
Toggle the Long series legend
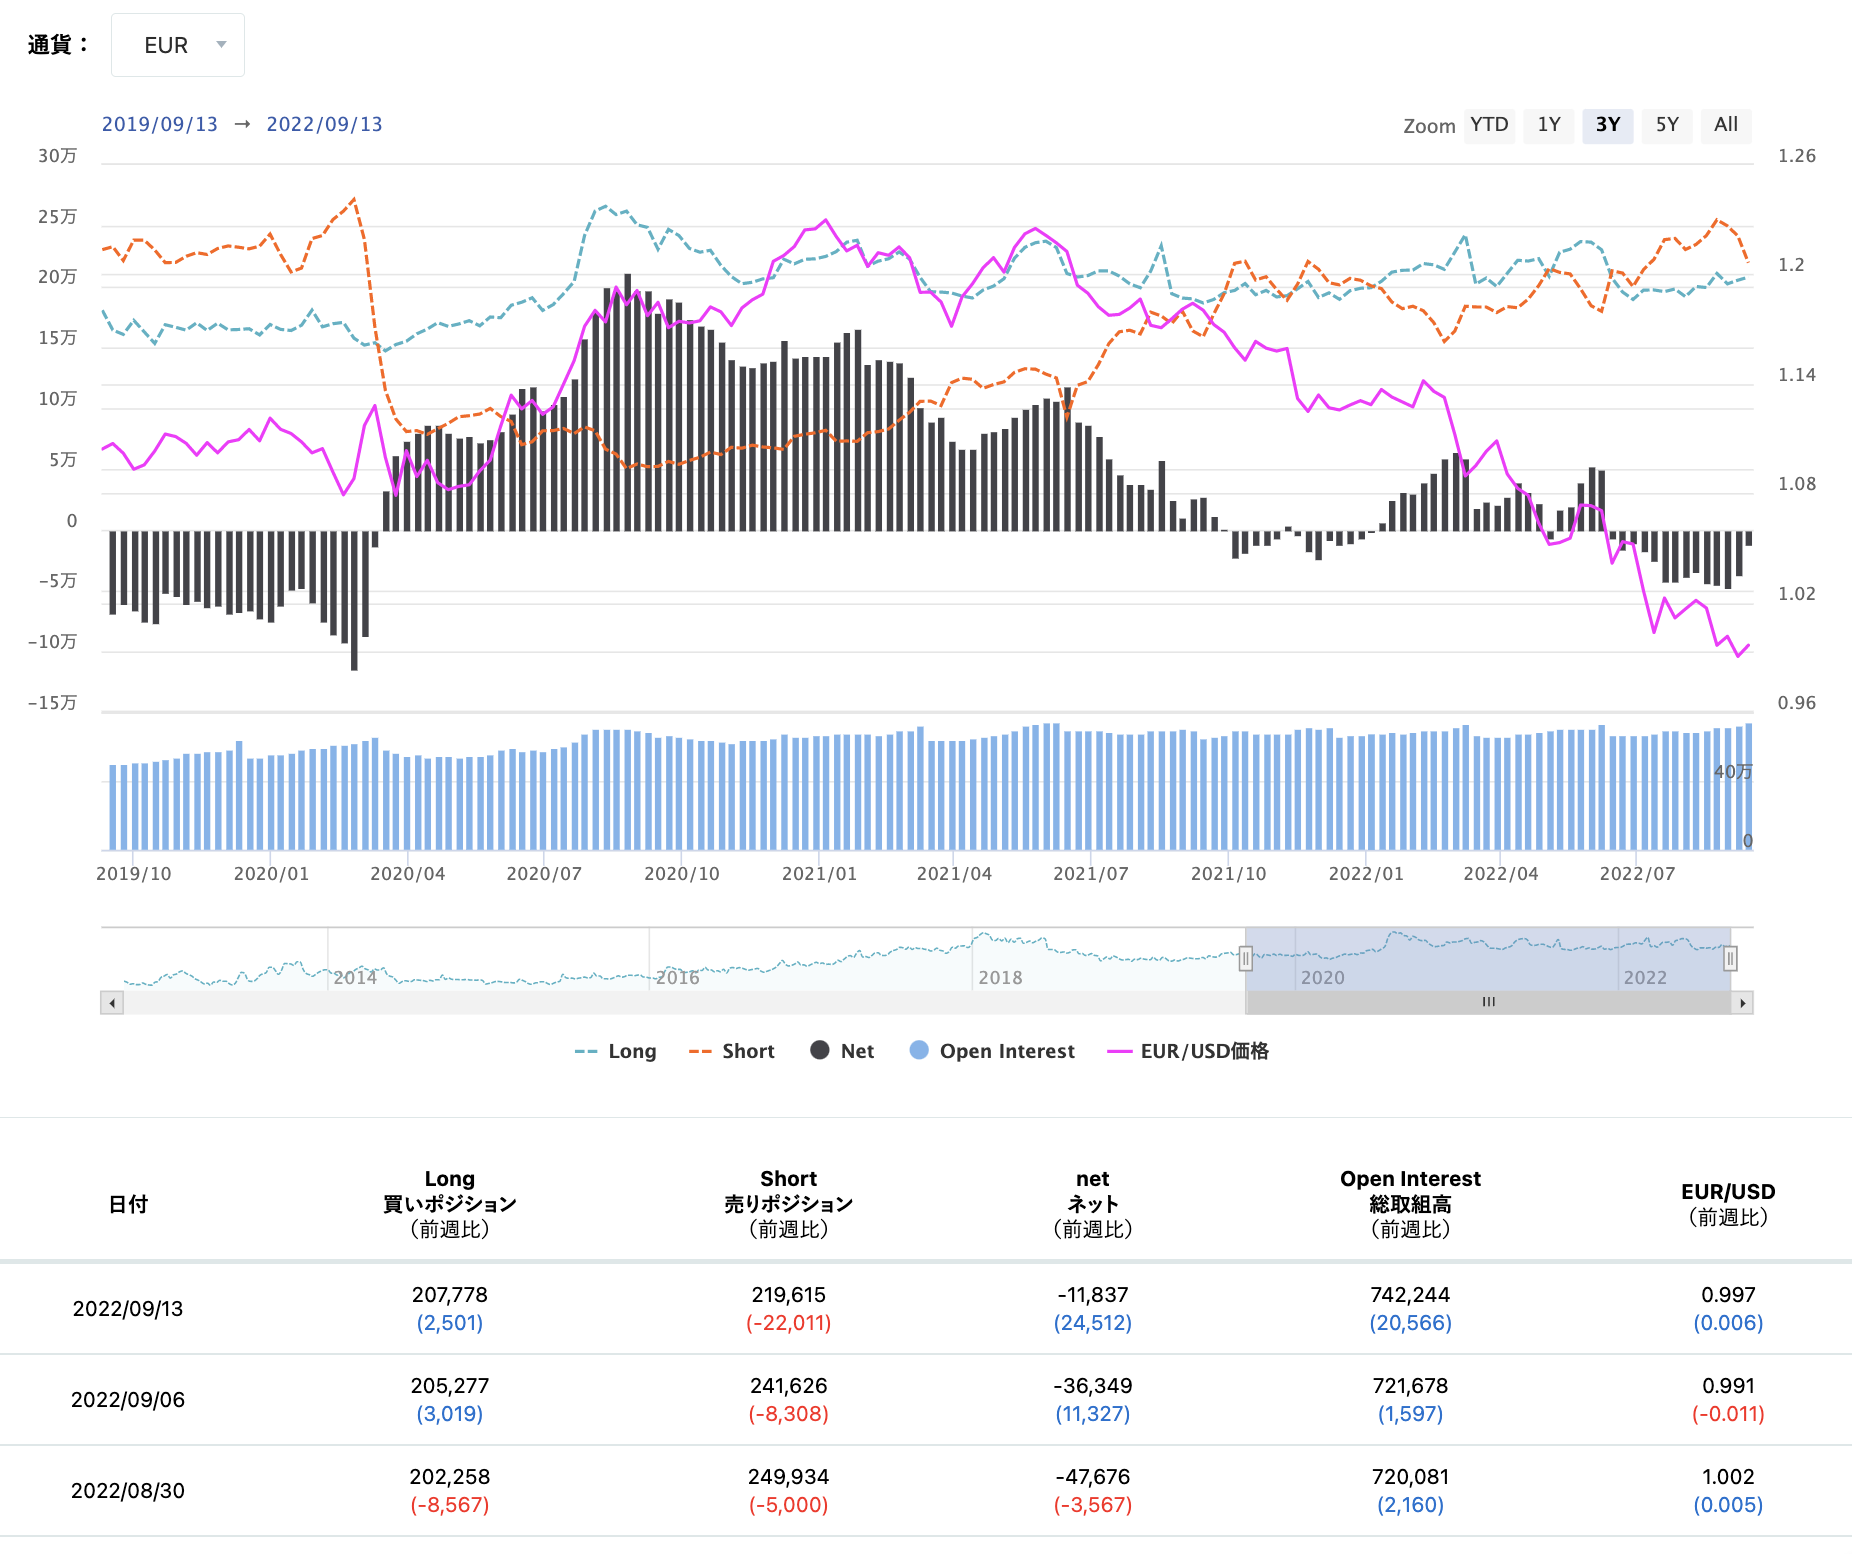coord(616,1051)
